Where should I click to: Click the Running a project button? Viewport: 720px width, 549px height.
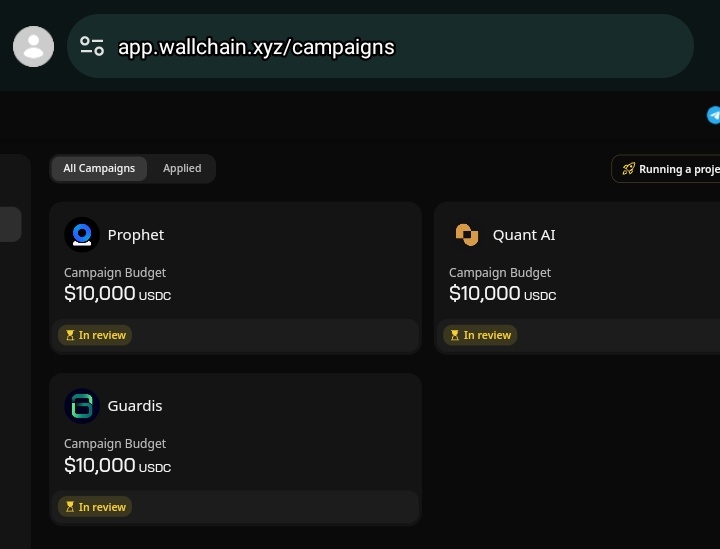click(x=666, y=169)
